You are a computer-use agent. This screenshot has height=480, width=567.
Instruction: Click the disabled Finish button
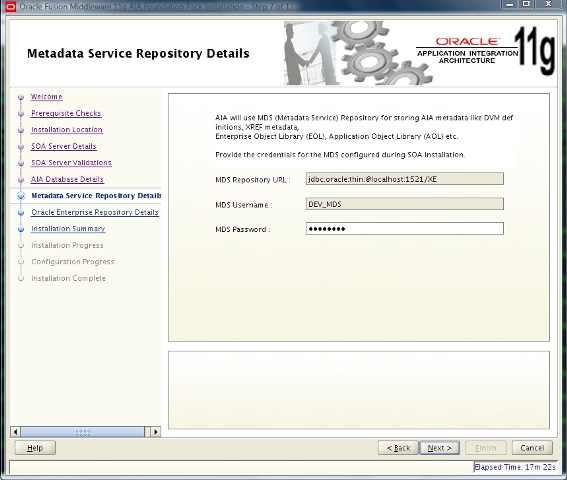click(x=486, y=448)
